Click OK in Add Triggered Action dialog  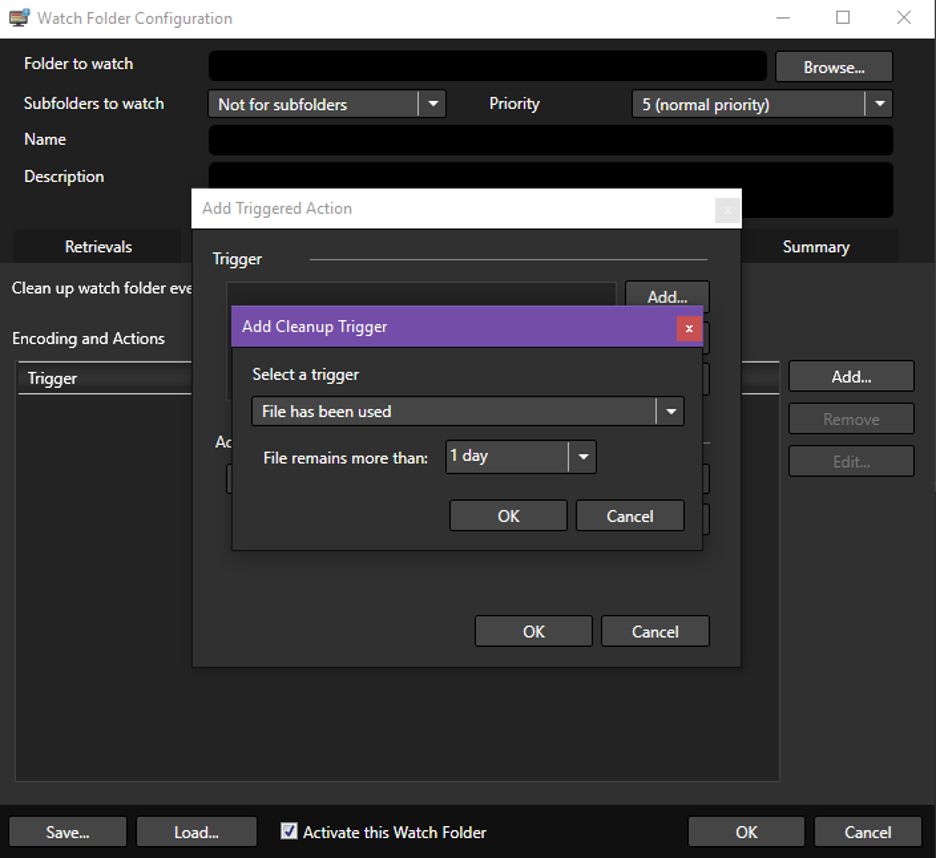(534, 632)
